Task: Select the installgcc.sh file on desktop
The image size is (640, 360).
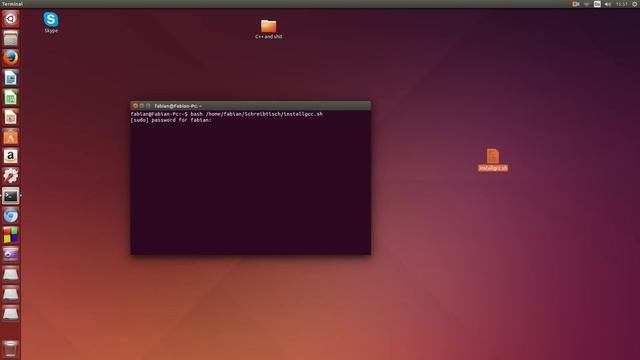Action: (x=493, y=160)
